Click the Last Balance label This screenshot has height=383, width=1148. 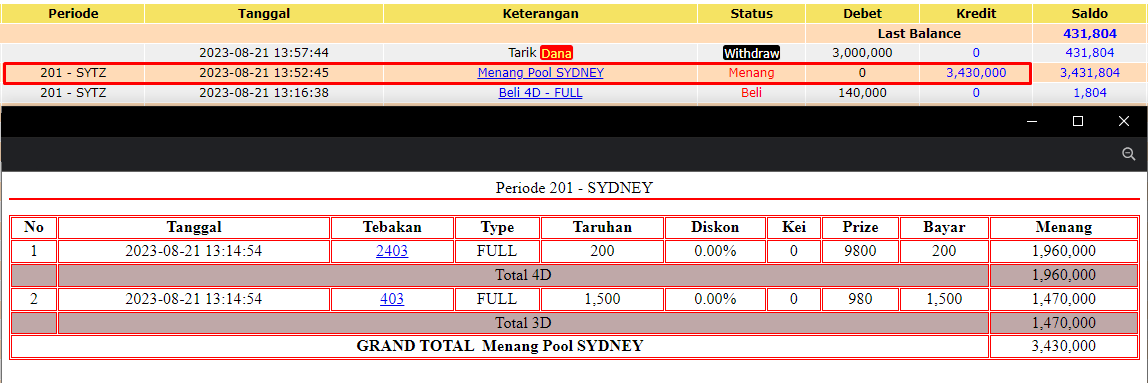click(x=919, y=34)
